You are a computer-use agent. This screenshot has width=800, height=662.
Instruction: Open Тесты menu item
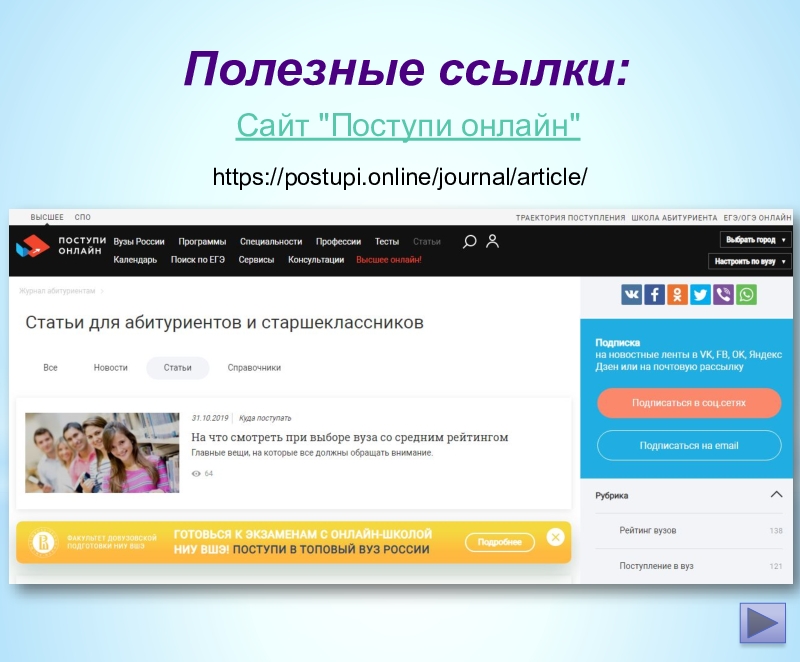(387, 242)
